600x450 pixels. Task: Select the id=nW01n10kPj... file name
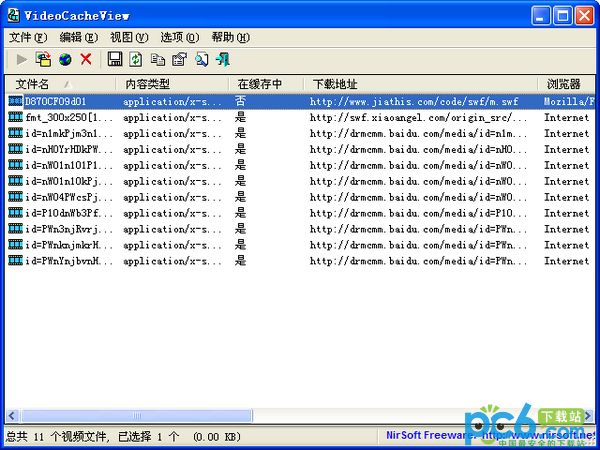click(x=69, y=181)
